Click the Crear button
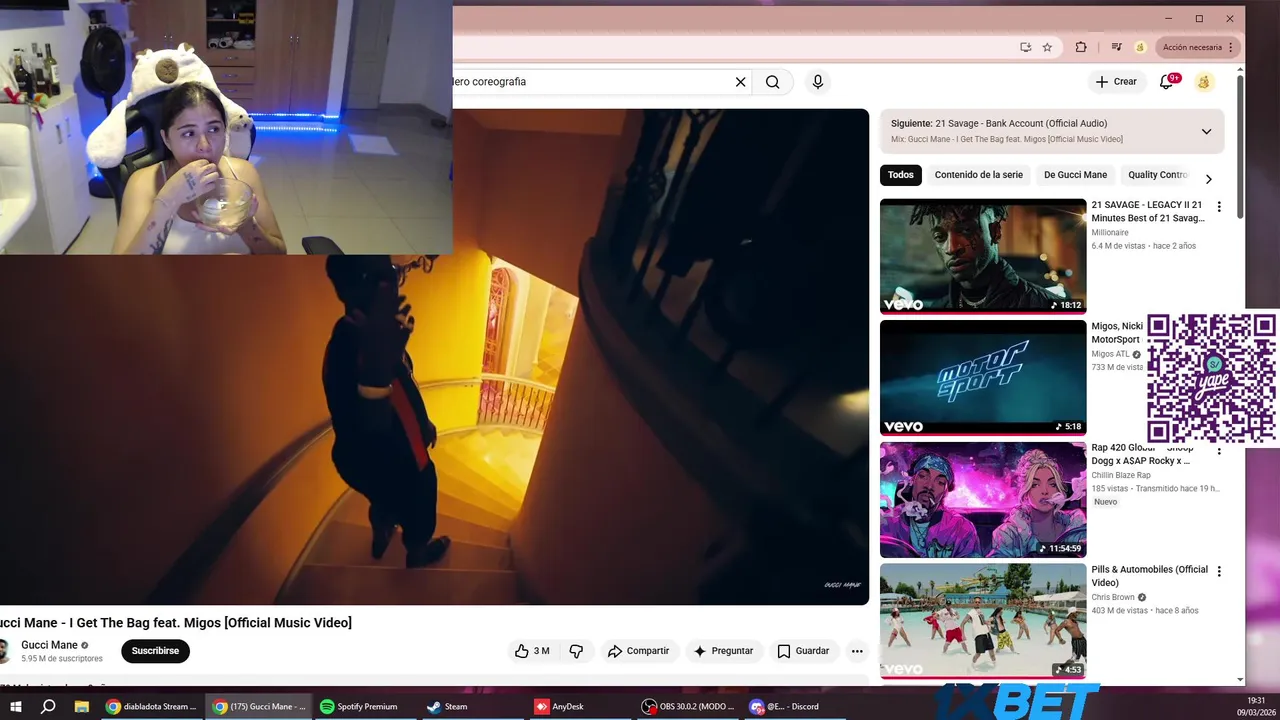The width and height of the screenshot is (1280, 720). pyautogui.click(x=1116, y=82)
